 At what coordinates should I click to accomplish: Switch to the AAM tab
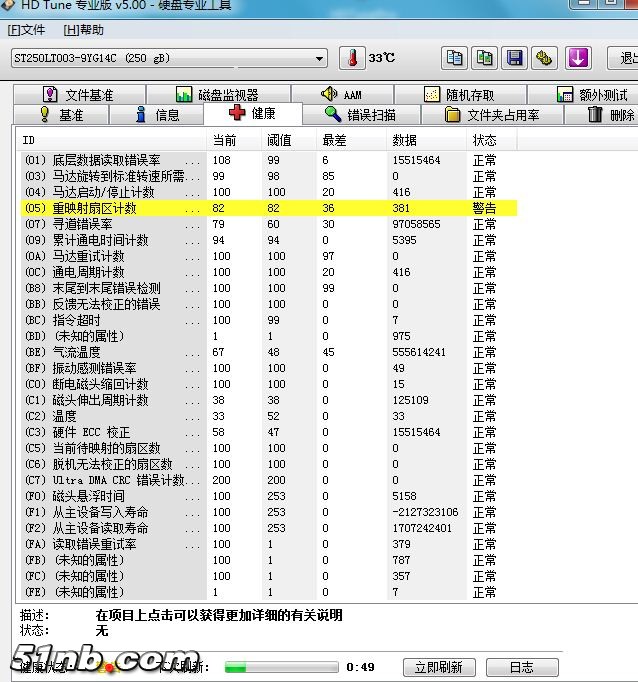(342, 95)
